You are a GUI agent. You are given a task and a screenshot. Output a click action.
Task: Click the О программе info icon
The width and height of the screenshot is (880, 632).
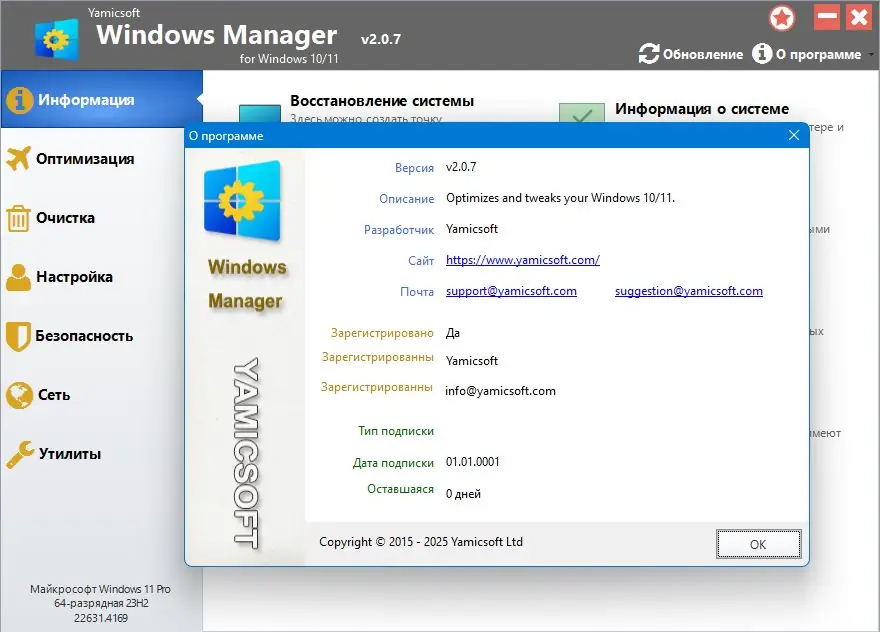tap(762, 54)
